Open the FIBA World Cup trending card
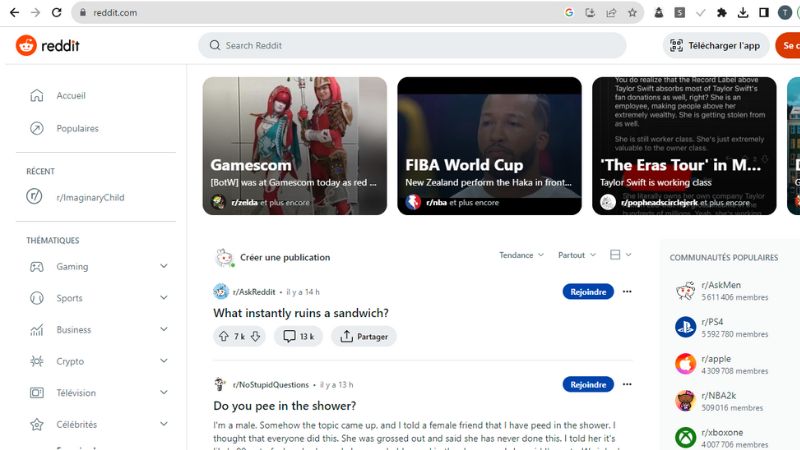 [x=489, y=146]
